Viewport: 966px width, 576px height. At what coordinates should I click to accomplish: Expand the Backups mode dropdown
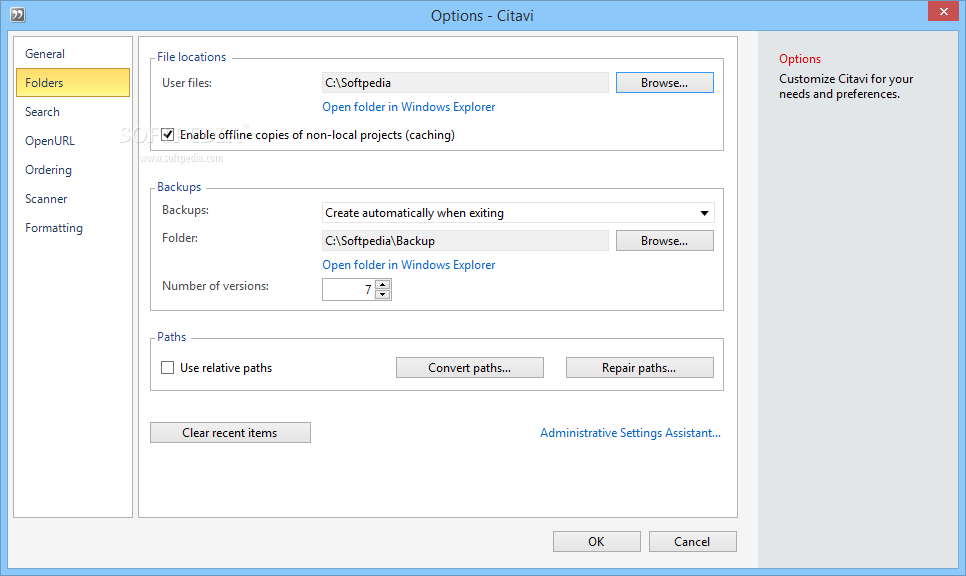coord(704,213)
